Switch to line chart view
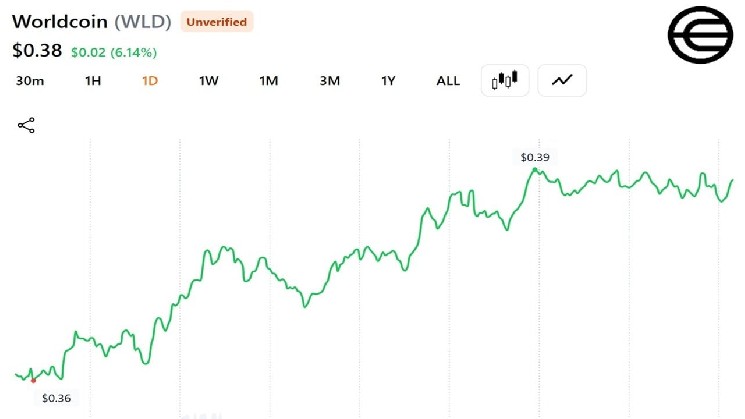The image size is (745, 419). click(562, 80)
